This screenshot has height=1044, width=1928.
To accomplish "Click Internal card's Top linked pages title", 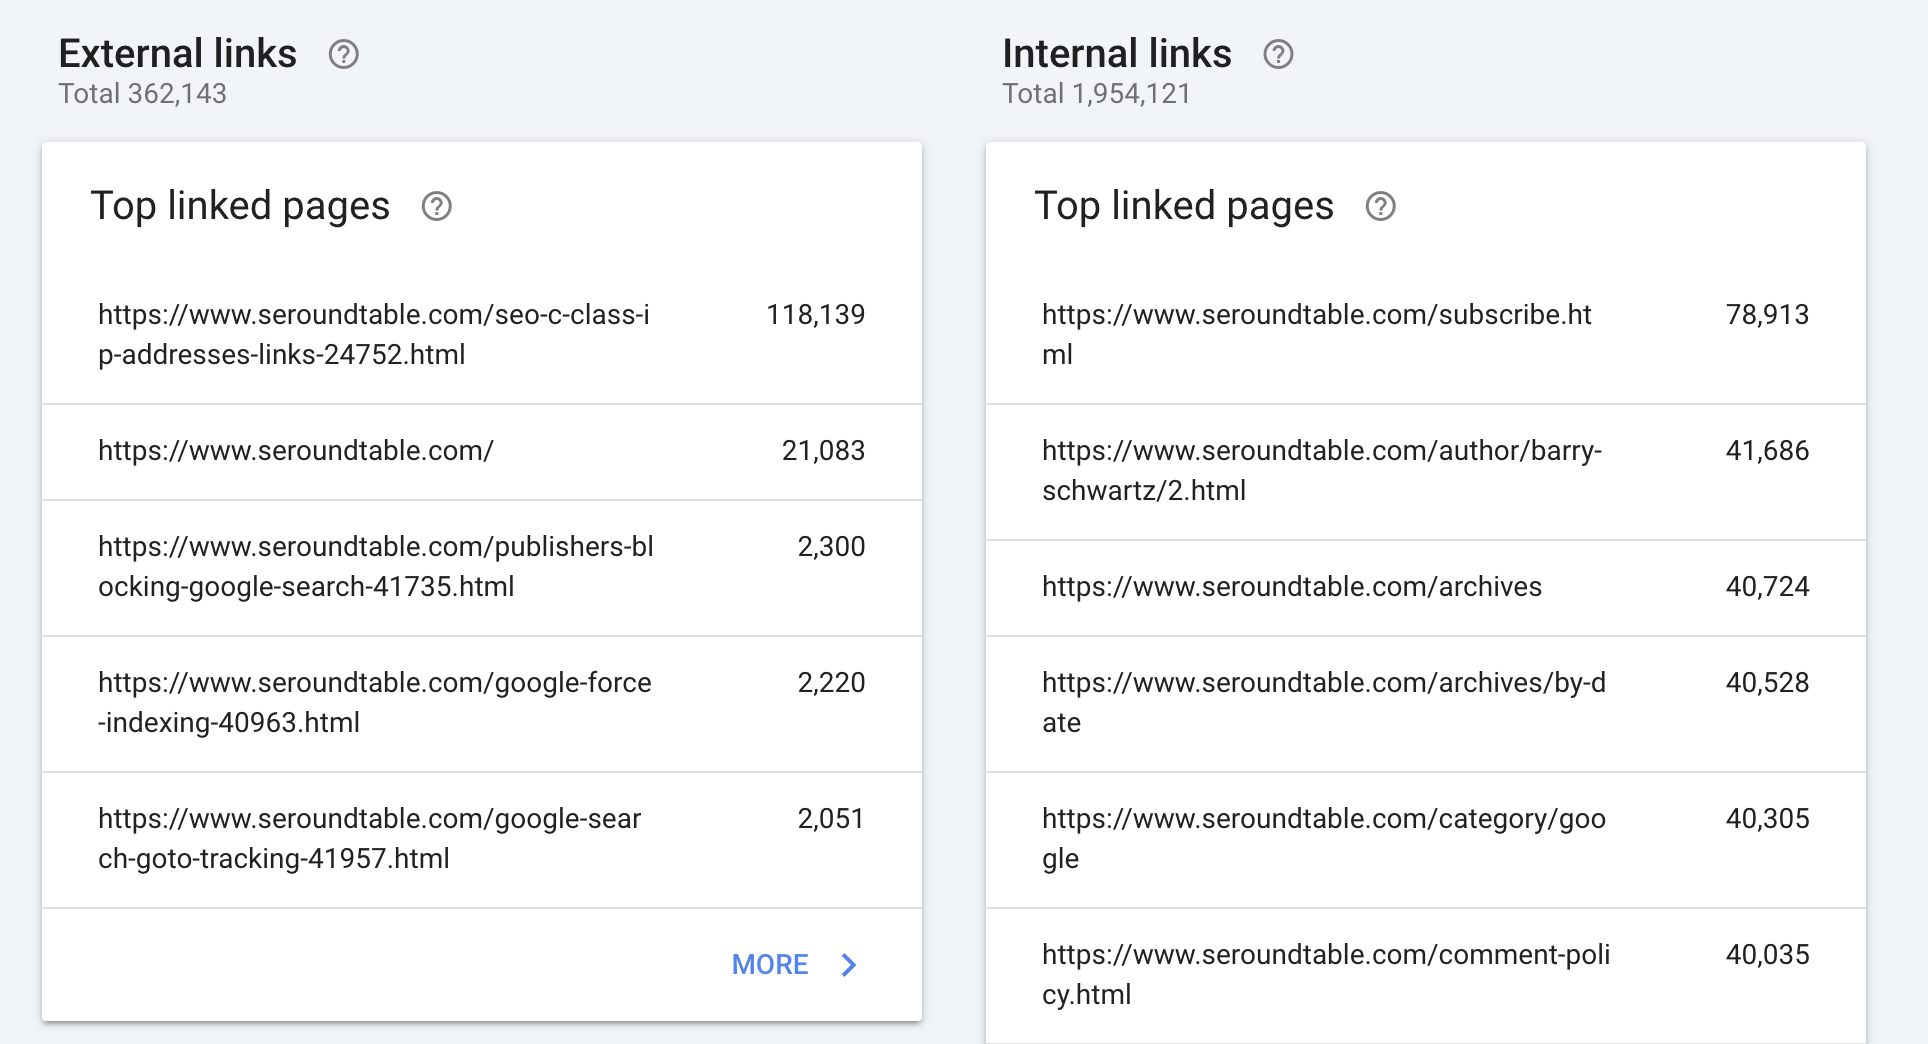I will click(1184, 207).
